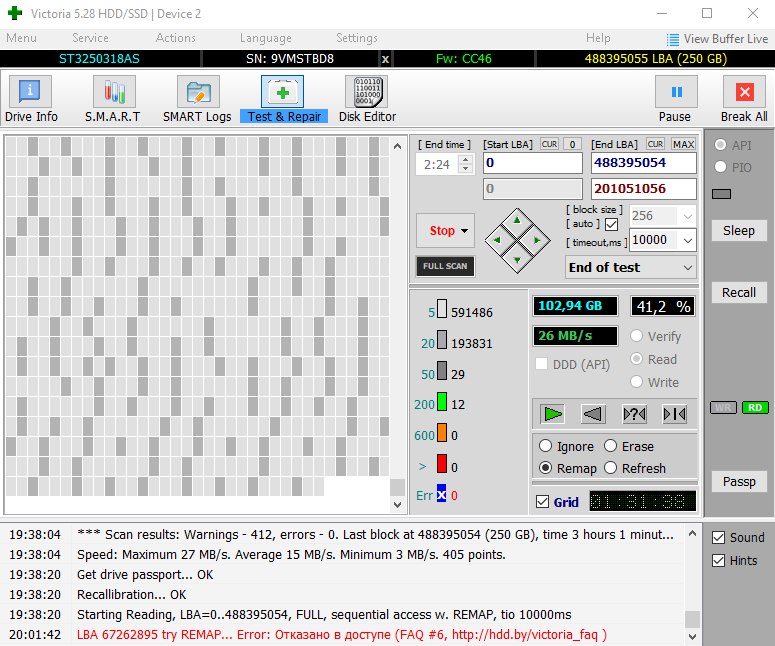
Task: Toggle the Grid checkbox
Action: point(542,502)
